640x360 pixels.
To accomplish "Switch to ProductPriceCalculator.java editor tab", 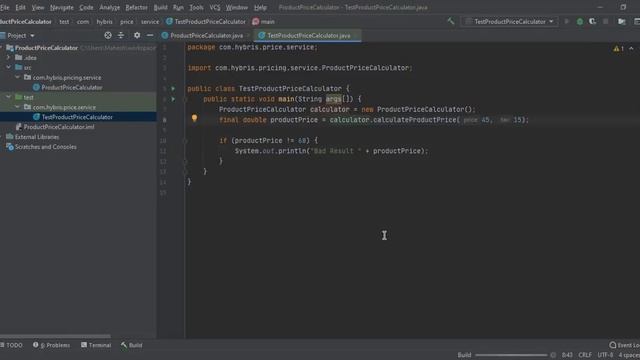I will [206, 36].
